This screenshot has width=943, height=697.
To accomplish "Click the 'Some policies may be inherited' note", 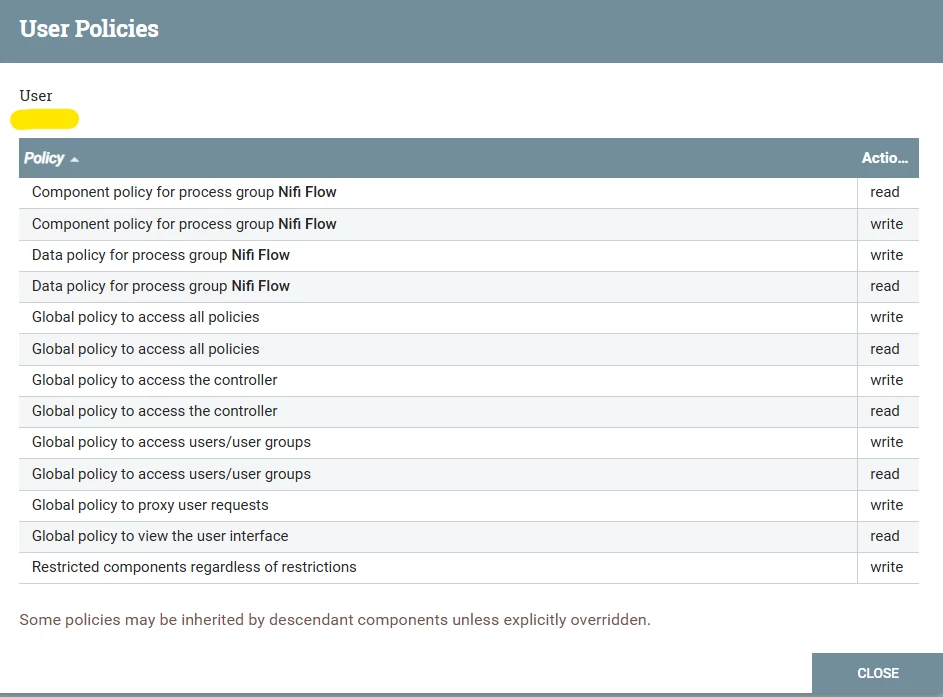I will pyautogui.click(x=335, y=620).
